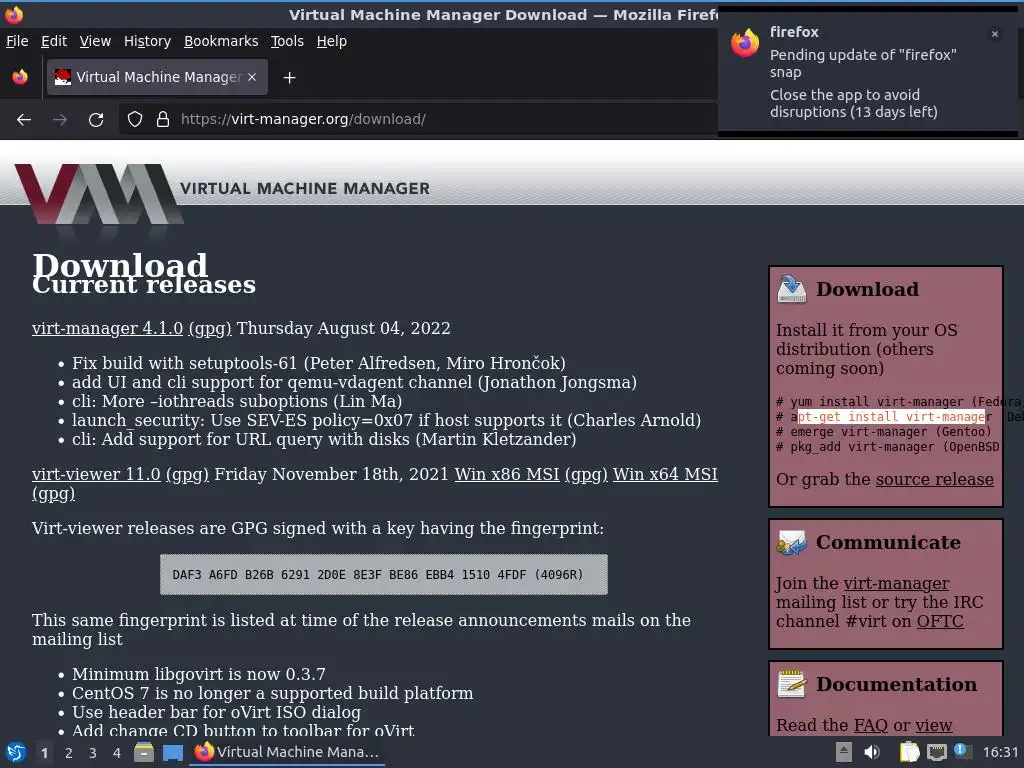Click the Download sidebar box icon
This screenshot has height=768, width=1024.
tap(792, 289)
